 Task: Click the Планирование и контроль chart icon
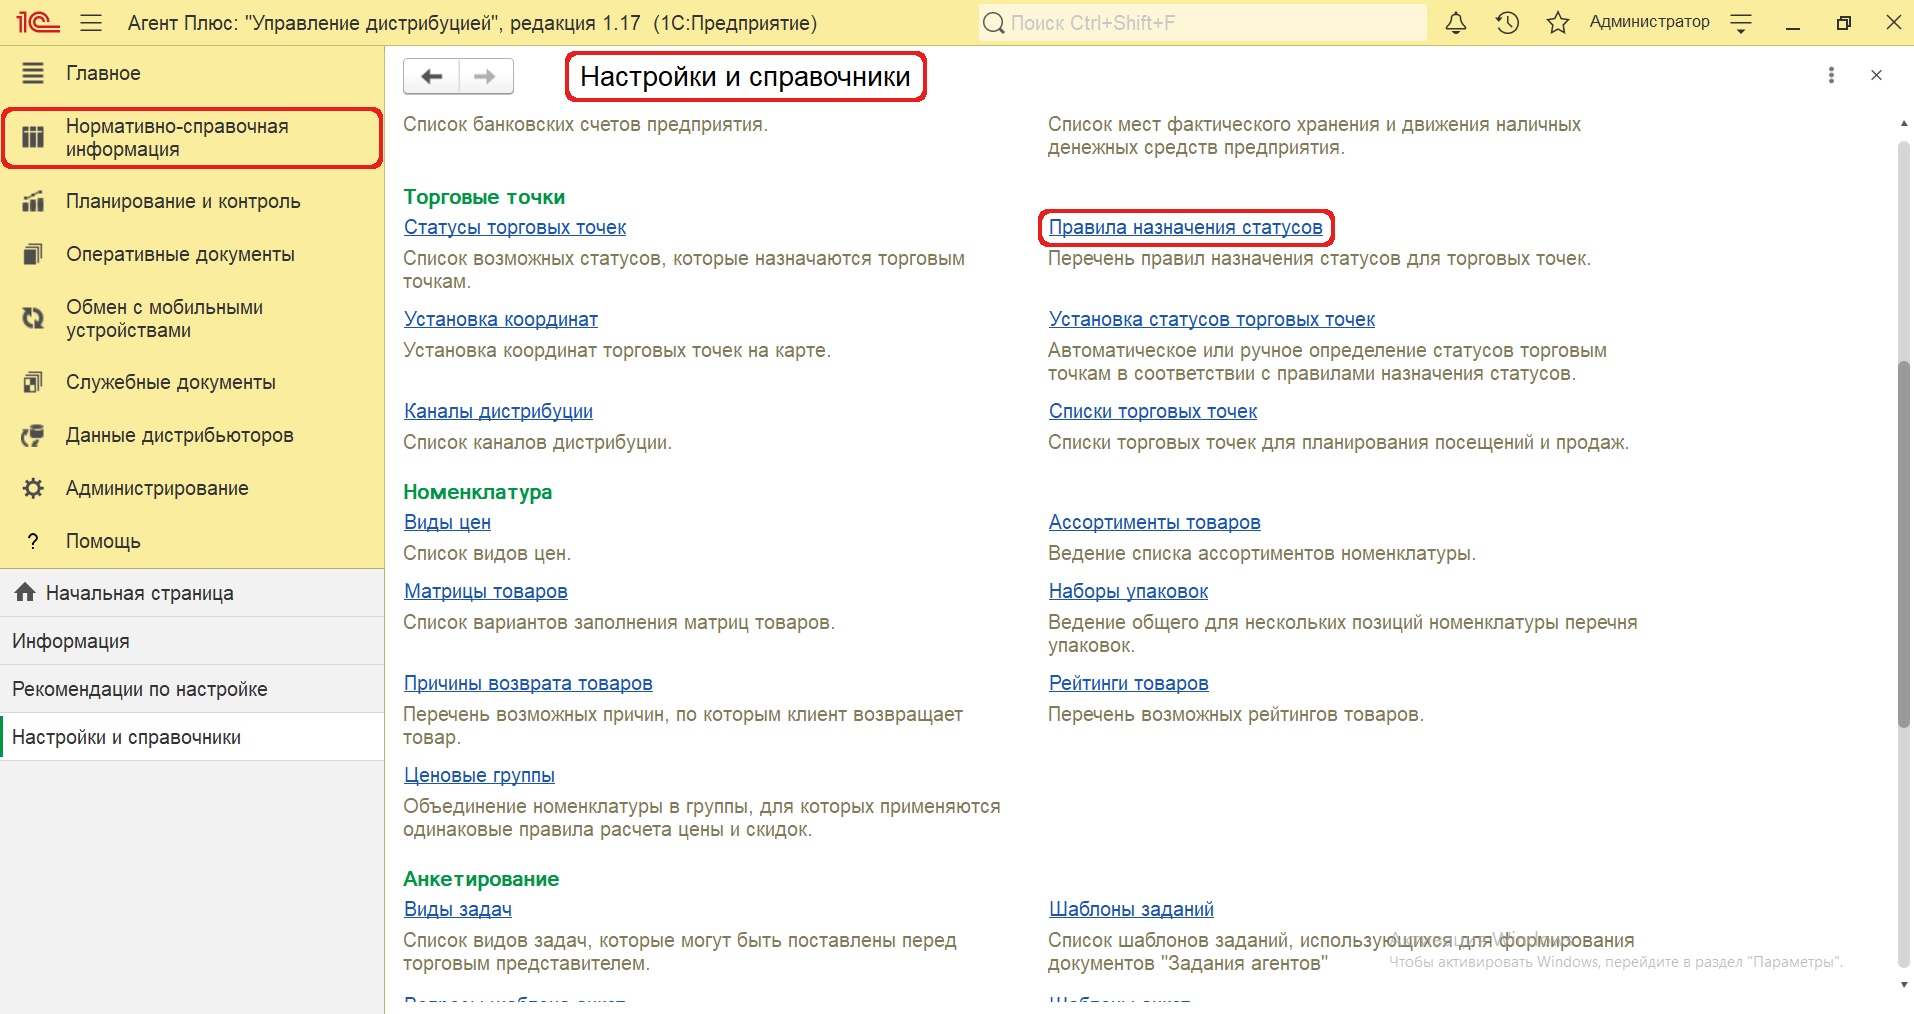point(33,201)
